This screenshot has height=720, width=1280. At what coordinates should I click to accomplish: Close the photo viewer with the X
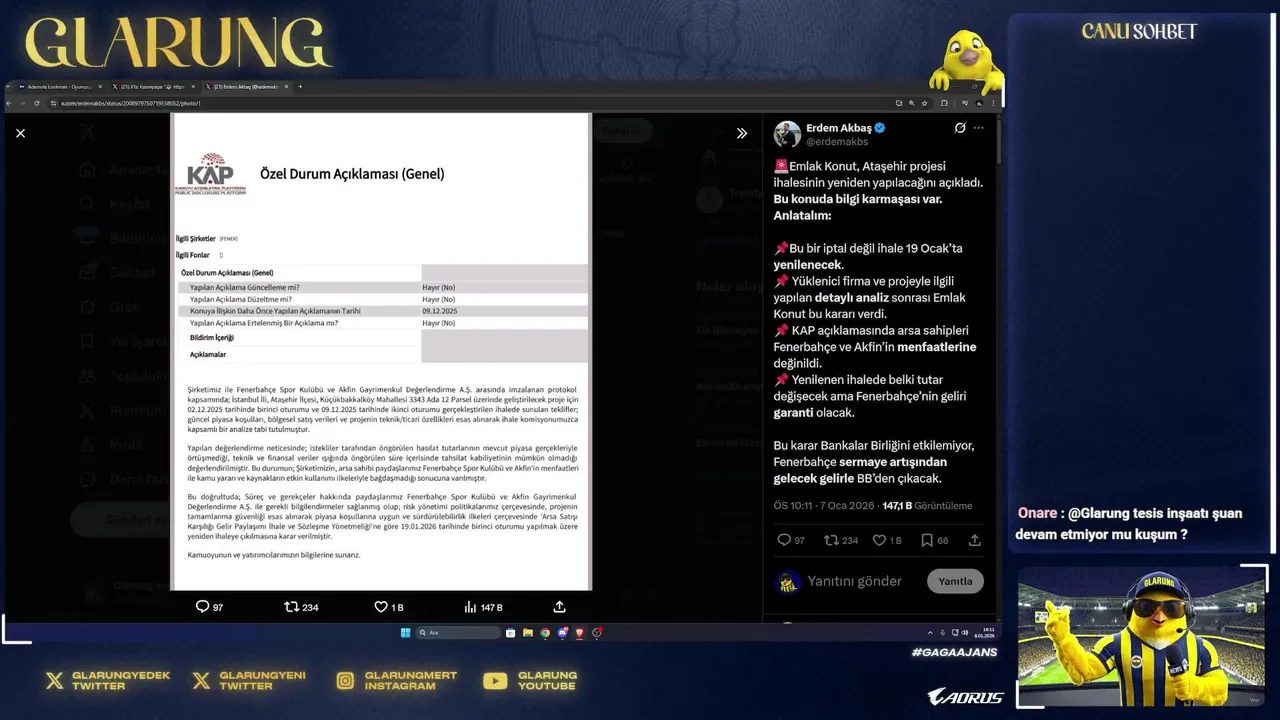tap(20, 133)
